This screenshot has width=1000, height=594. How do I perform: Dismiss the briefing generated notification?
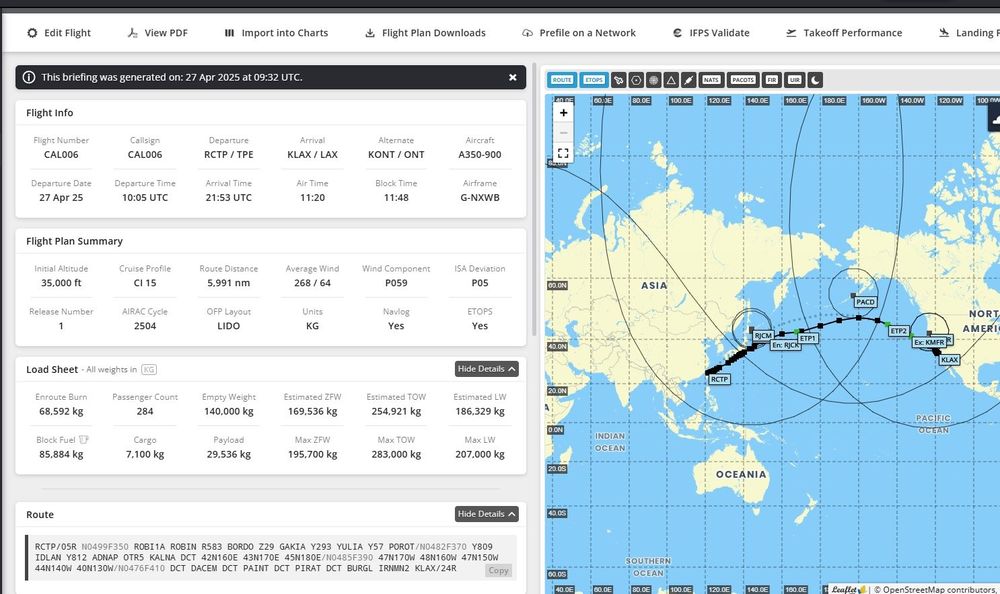tap(512, 77)
